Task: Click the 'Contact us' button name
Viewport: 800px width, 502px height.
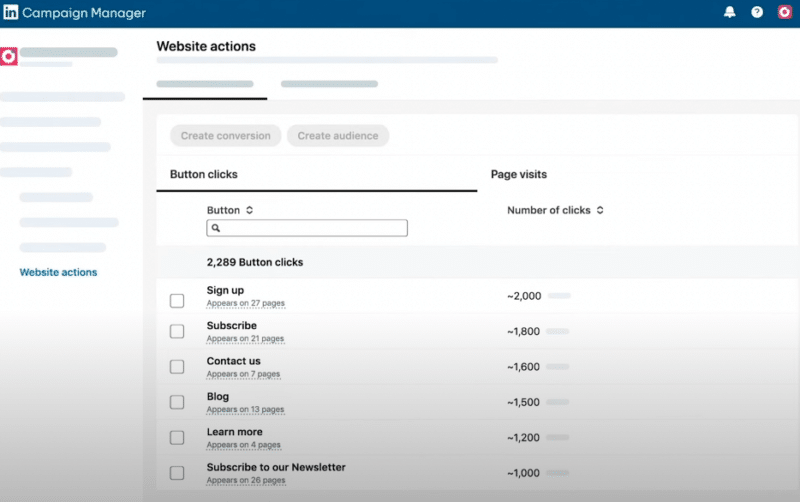Action: tap(234, 361)
